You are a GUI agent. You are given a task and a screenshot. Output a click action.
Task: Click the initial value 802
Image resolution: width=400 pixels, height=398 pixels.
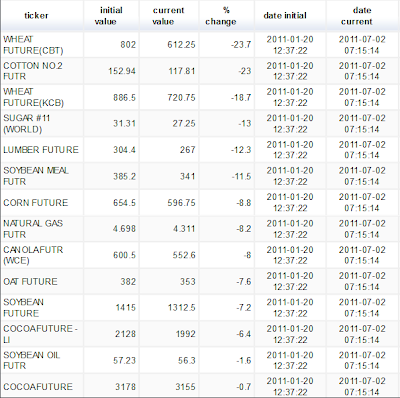click(x=128, y=45)
